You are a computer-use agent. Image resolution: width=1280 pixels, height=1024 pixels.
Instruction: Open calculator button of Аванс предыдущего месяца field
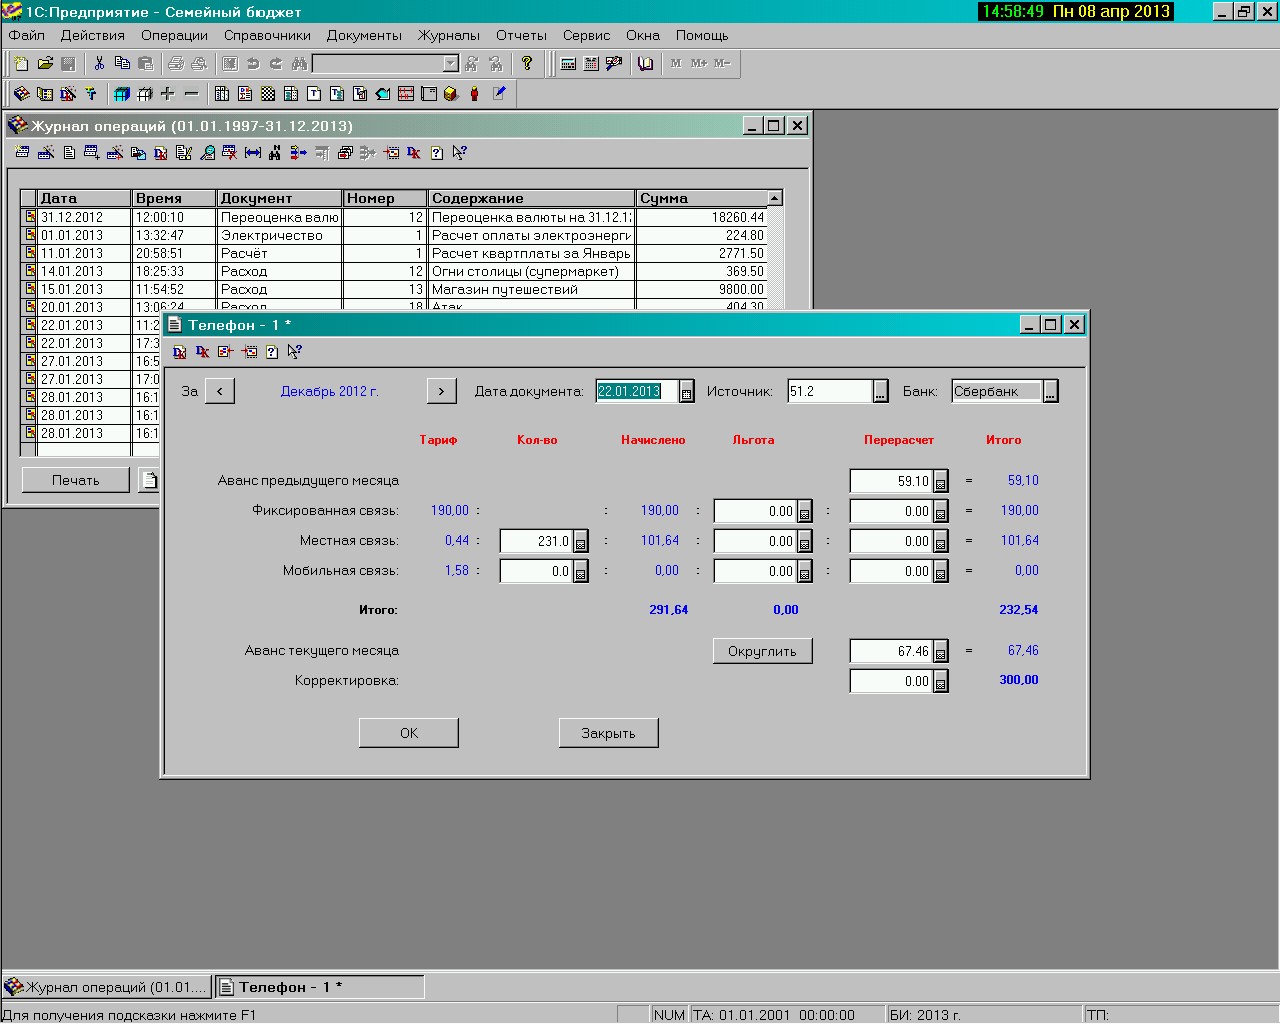[941, 482]
